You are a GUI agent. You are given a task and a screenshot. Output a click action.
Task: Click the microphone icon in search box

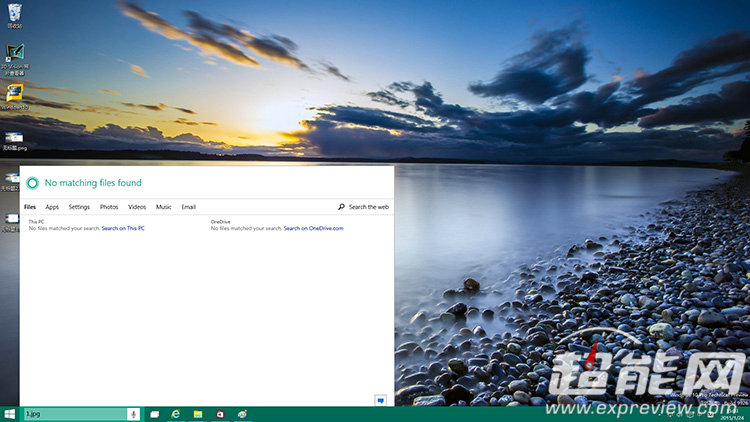pyautogui.click(x=133, y=413)
